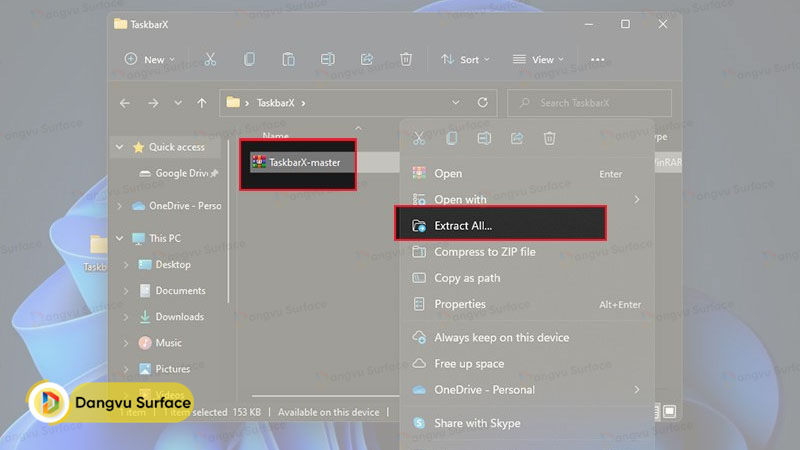
Task: Click Share icon in the context menu
Action: (x=517, y=138)
